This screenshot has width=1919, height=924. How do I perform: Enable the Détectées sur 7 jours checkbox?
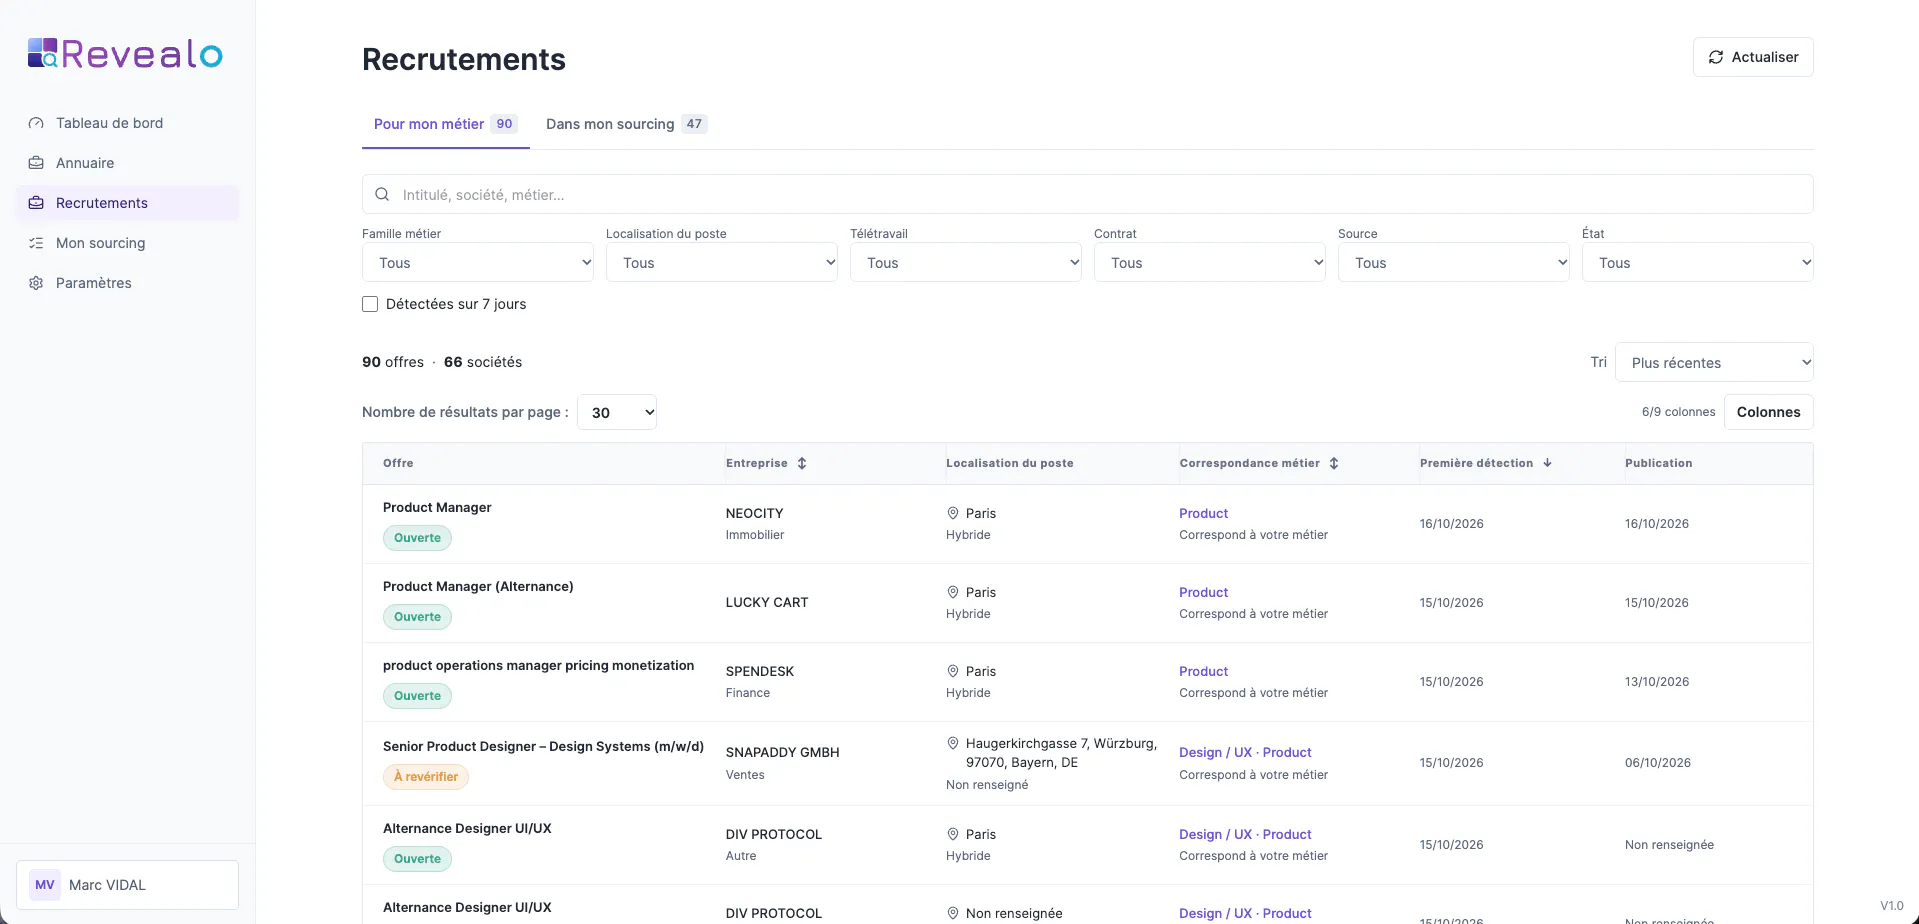[370, 304]
